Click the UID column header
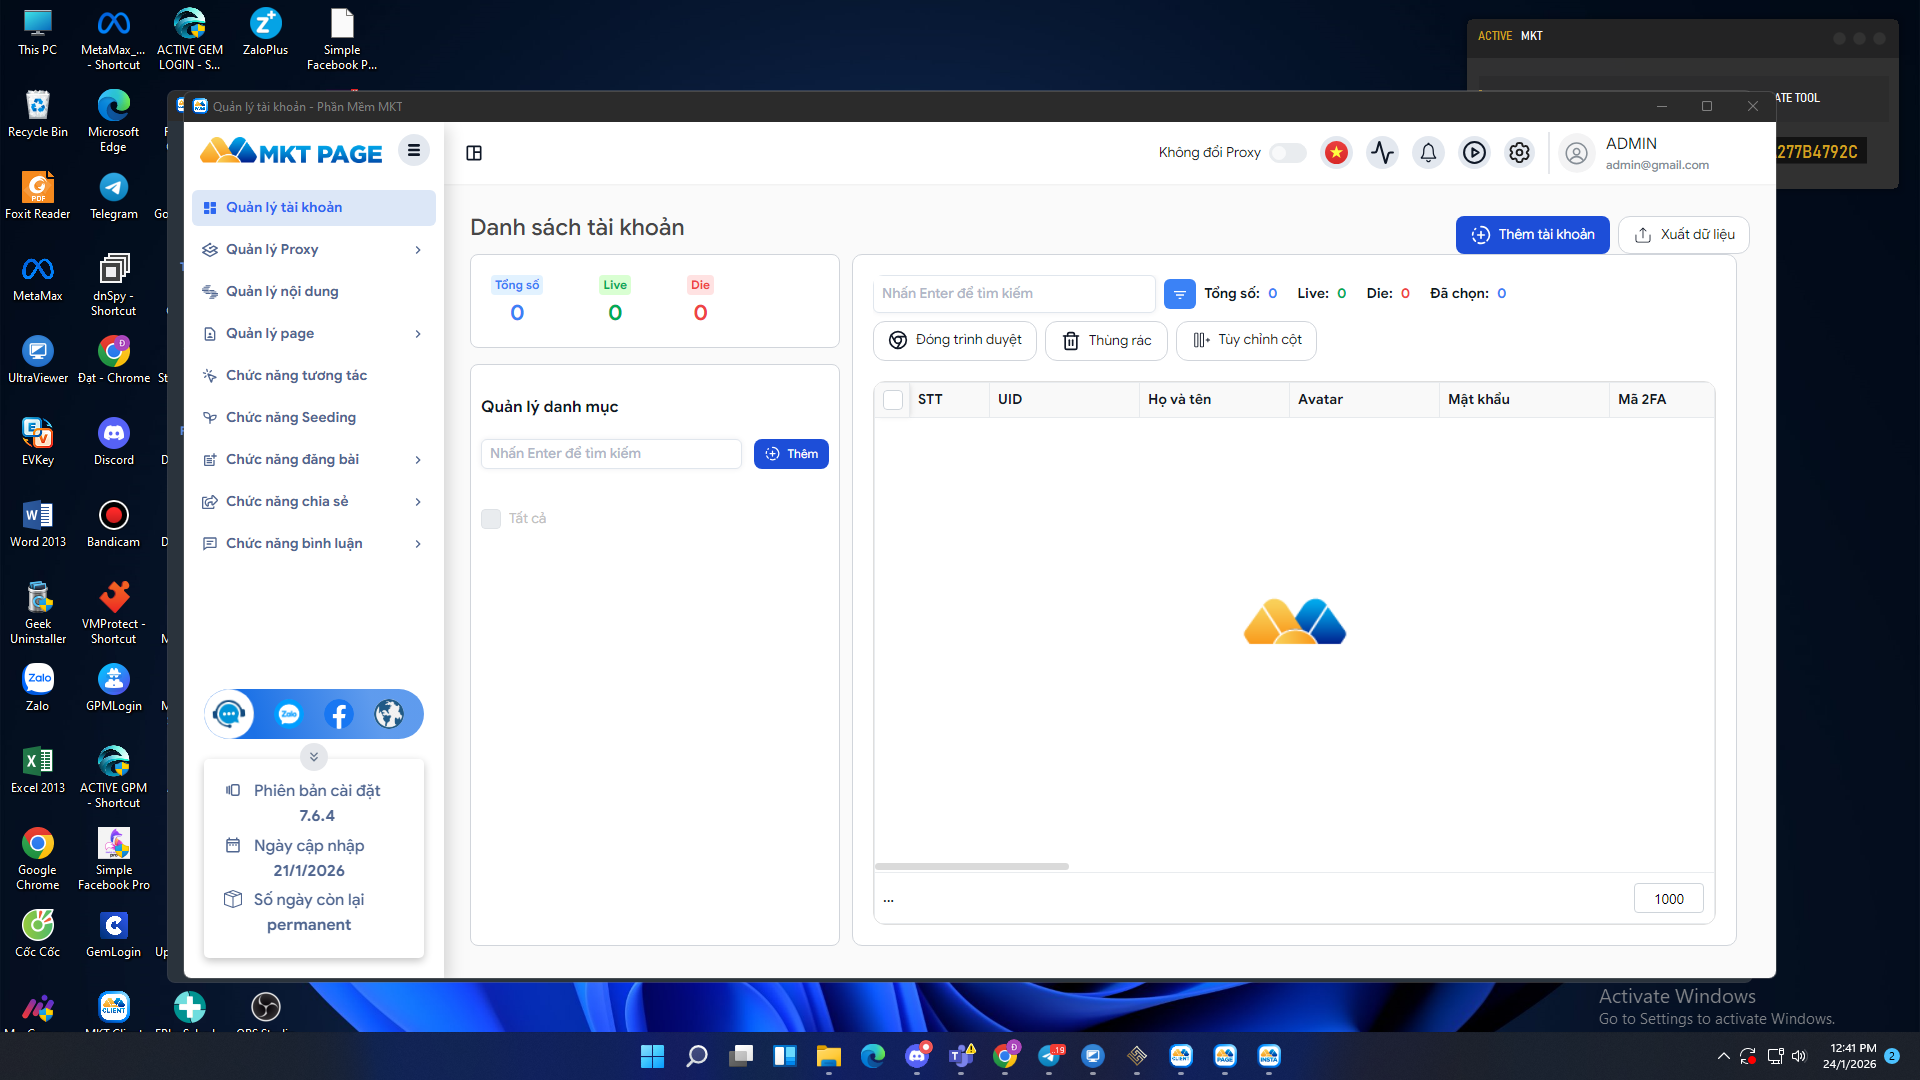This screenshot has width=1920, height=1080. [1064, 400]
